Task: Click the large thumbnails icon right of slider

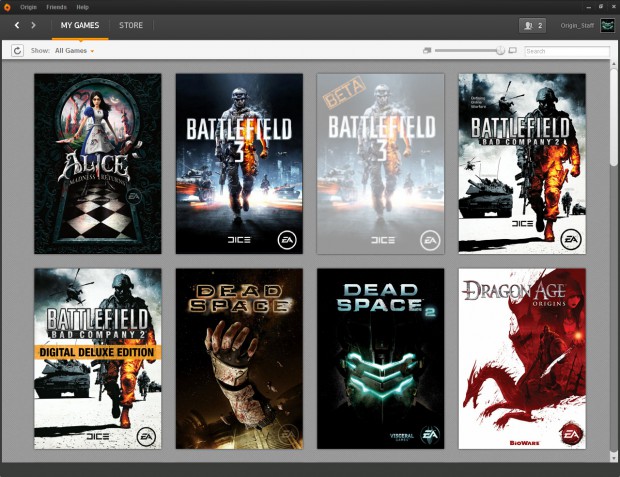Action: coord(513,50)
